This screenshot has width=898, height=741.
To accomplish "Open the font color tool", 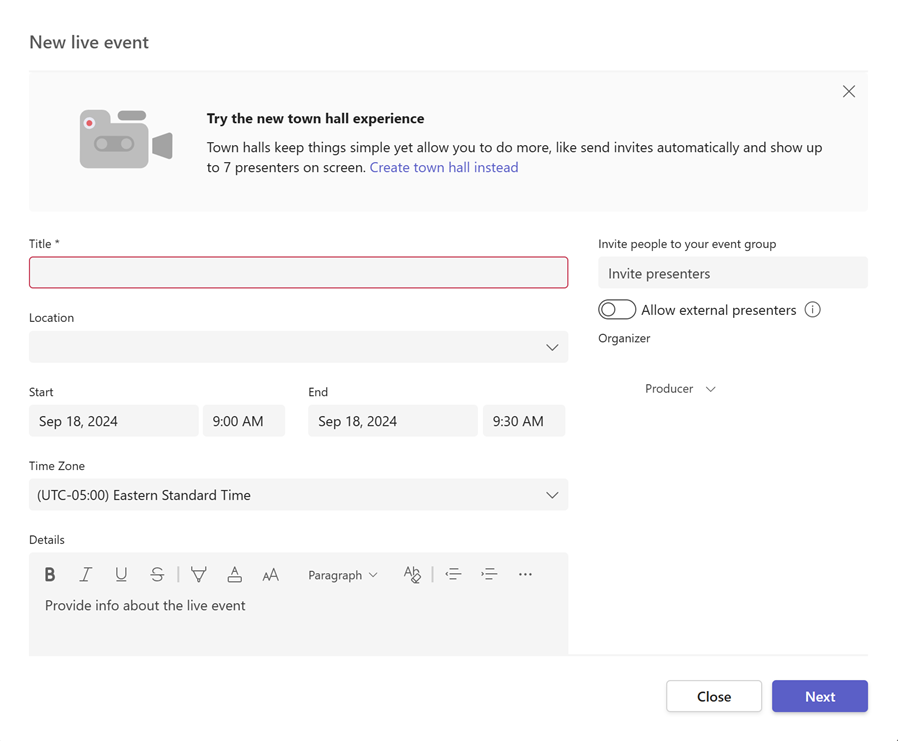I will pos(234,575).
